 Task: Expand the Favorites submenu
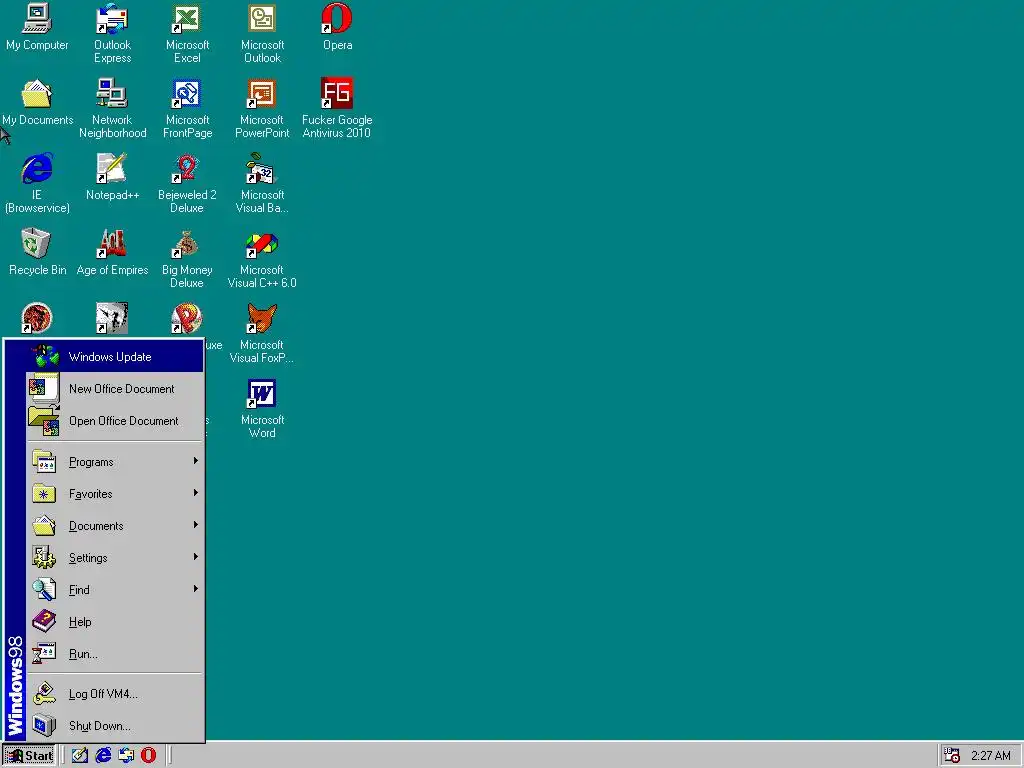pyautogui.click(x=115, y=494)
